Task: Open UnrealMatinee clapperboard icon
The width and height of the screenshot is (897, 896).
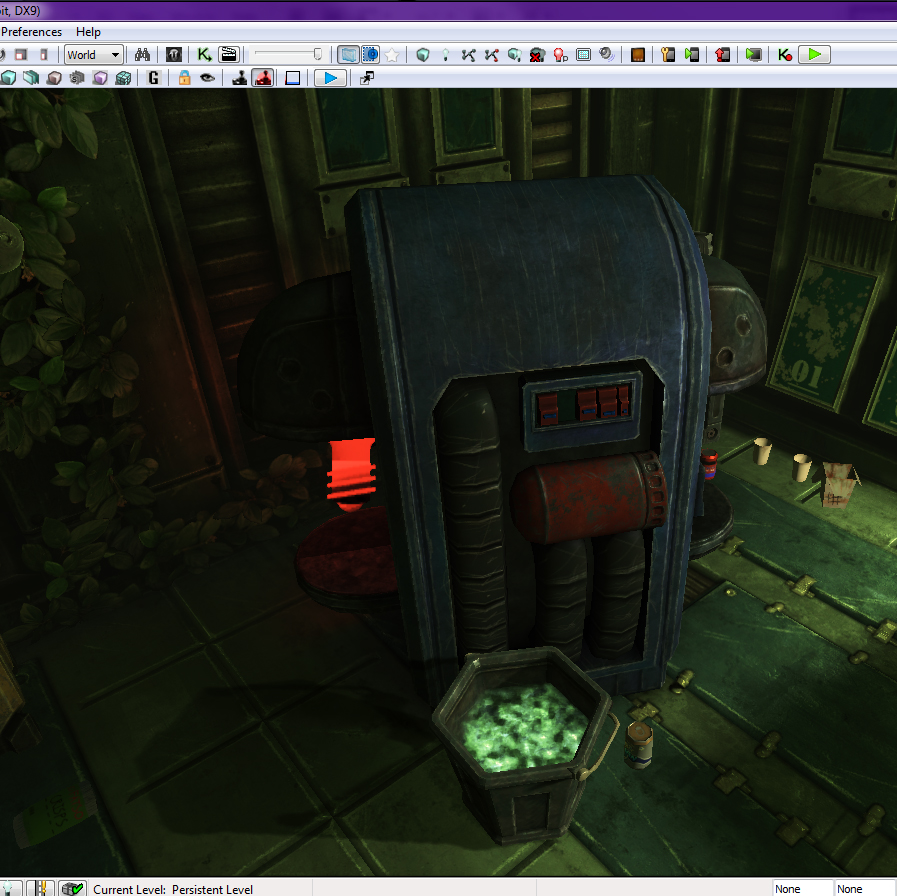Action: pos(228,55)
